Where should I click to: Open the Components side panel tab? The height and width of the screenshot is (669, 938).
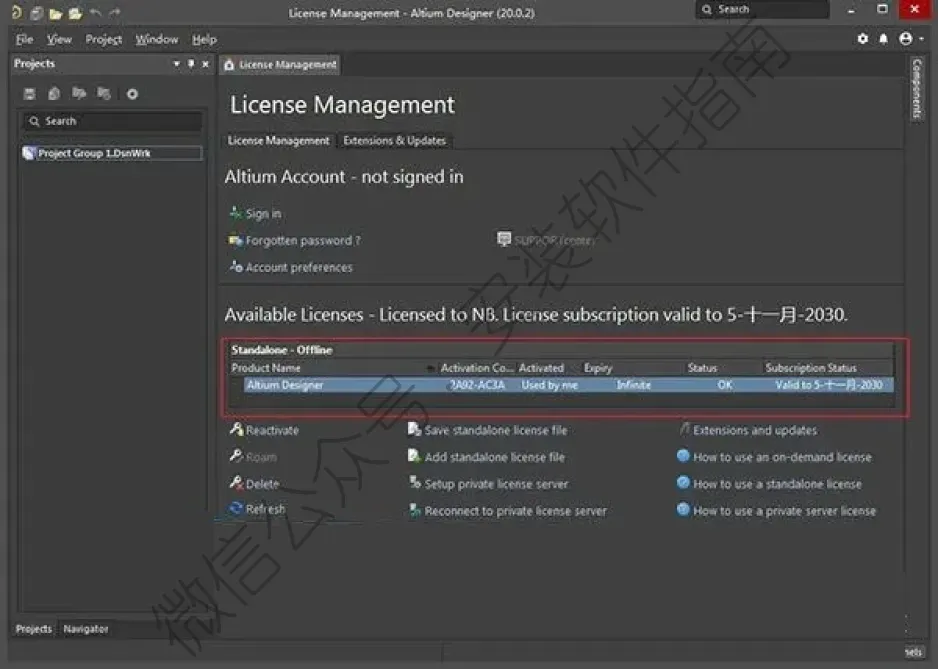pos(917,89)
